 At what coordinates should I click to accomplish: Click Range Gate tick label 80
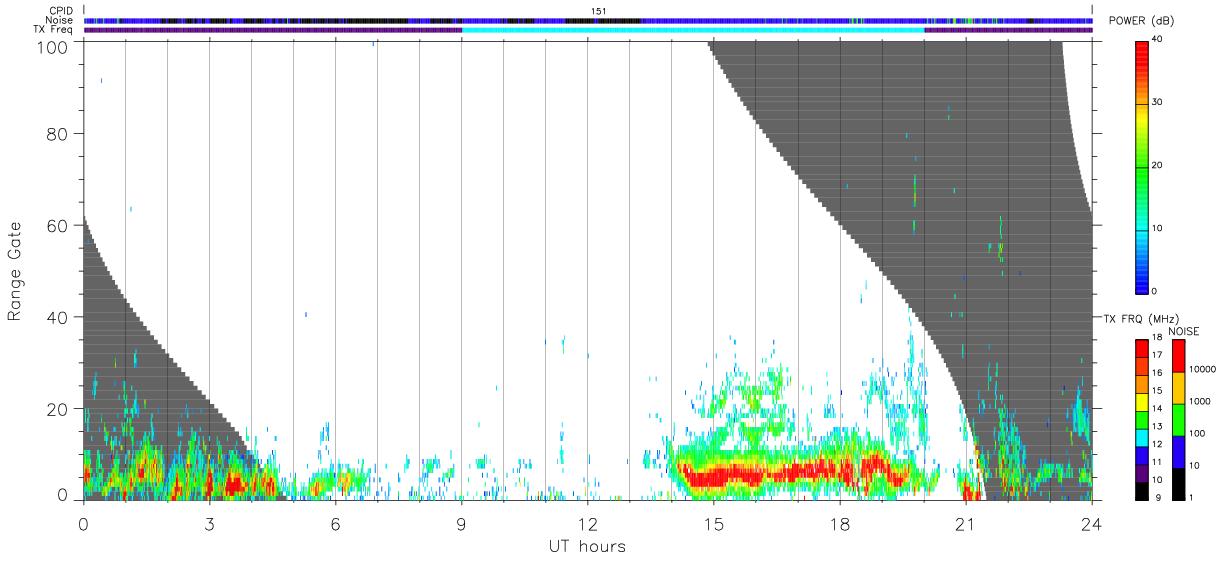[x=56, y=133]
